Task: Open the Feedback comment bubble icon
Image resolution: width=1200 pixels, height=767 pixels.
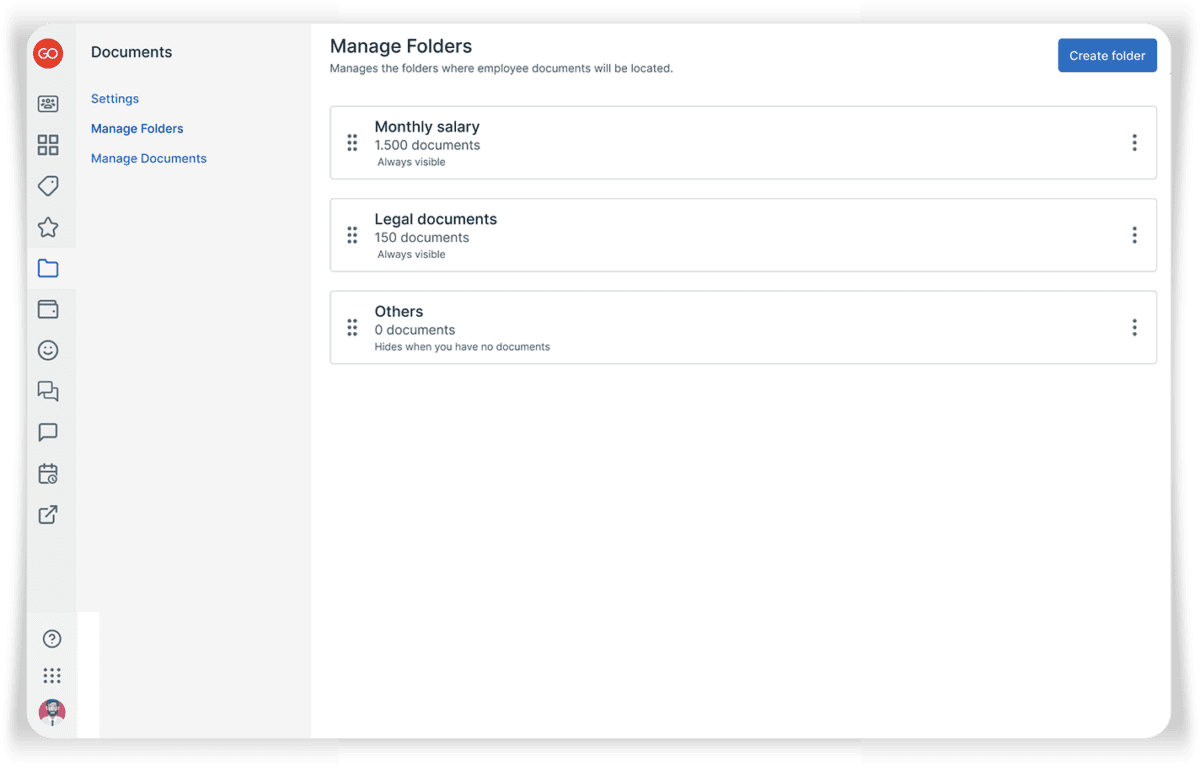Action: tap(47, 432)
